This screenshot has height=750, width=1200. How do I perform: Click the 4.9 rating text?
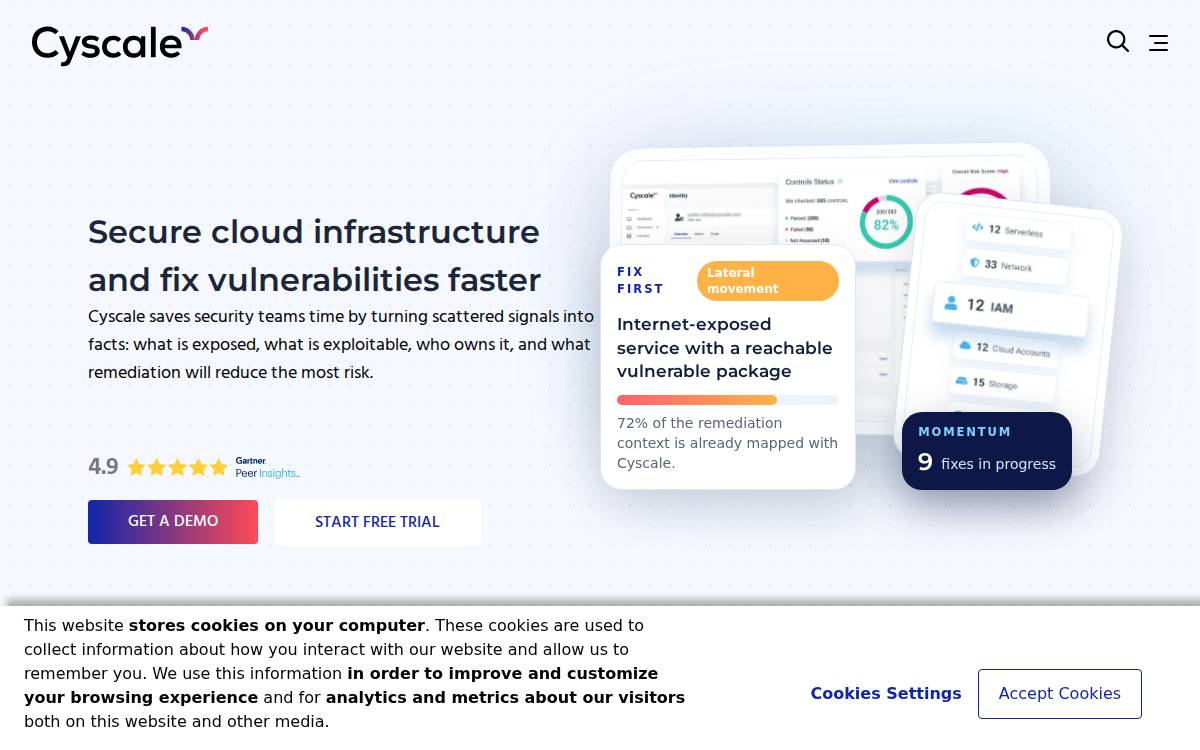tap(103, 467)
